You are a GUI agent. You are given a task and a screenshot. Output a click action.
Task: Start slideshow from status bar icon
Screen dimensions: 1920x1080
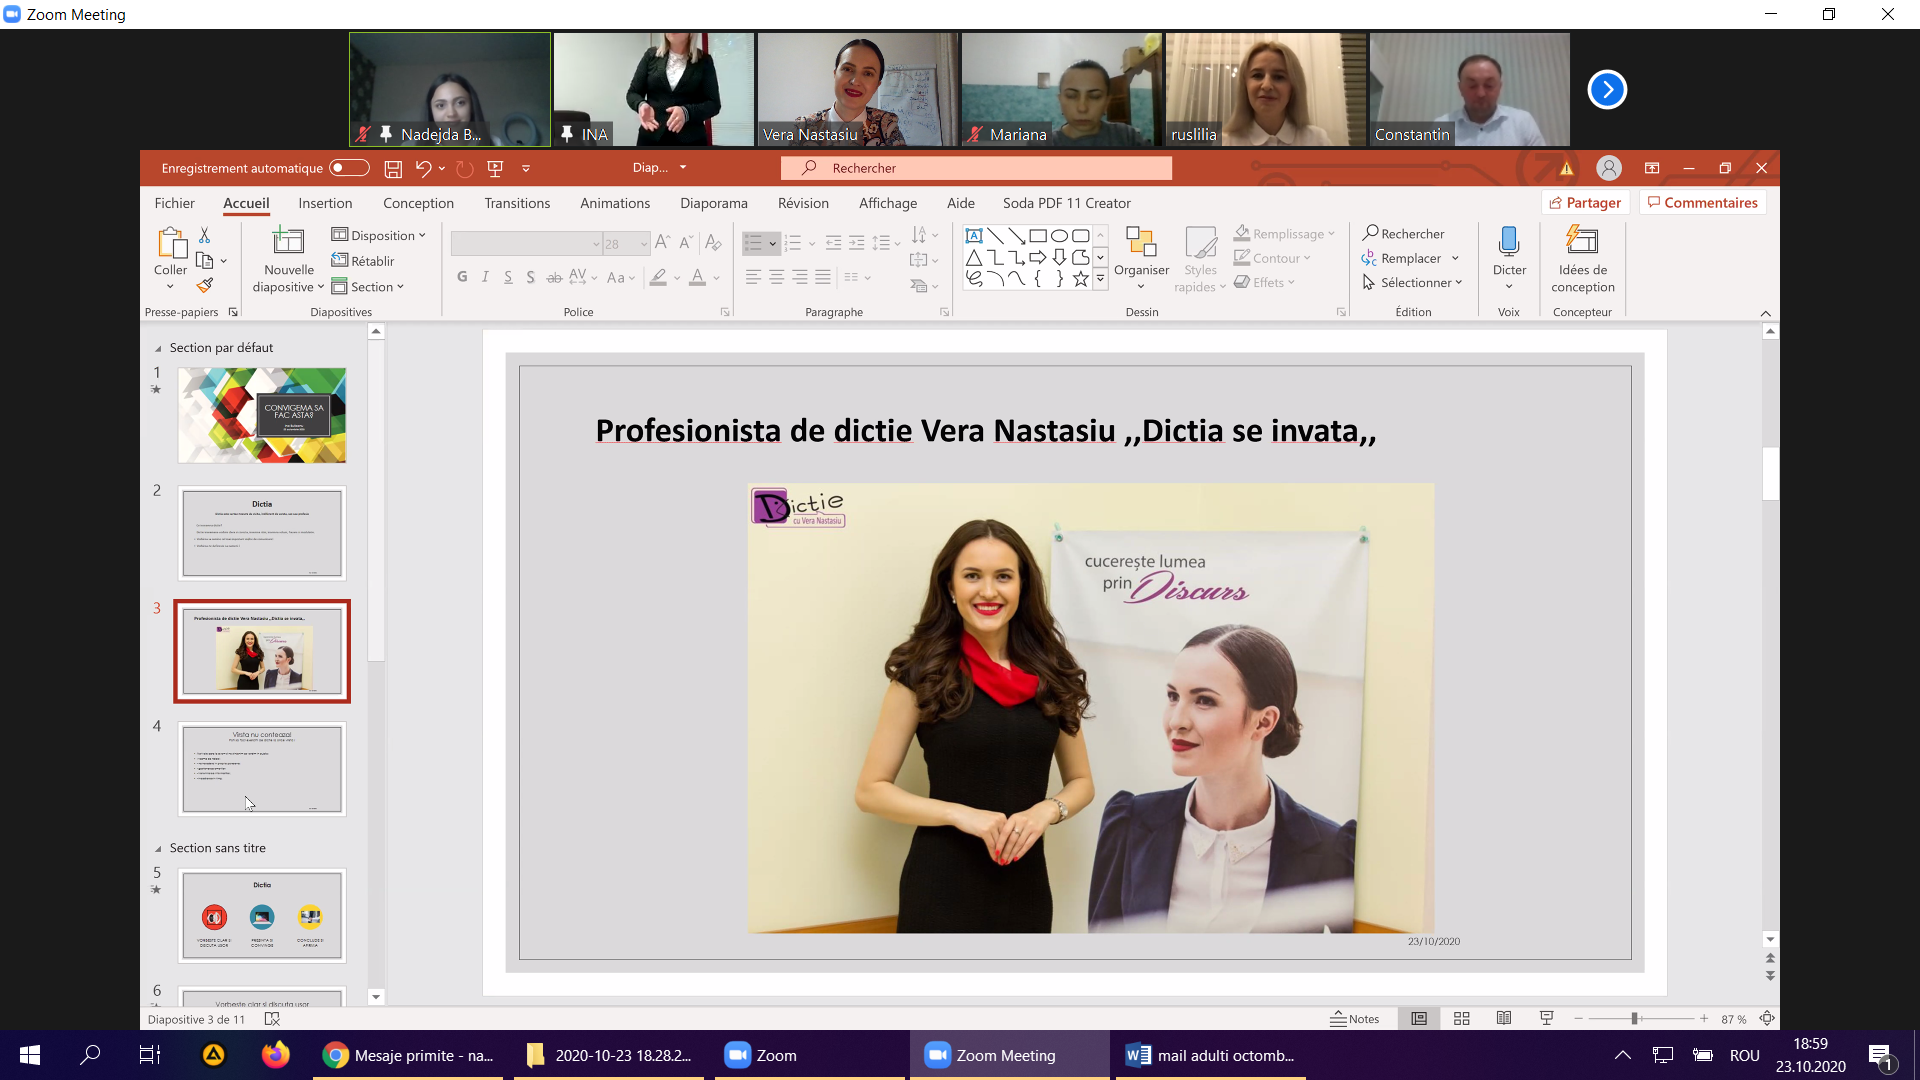click(1546, 1018)
